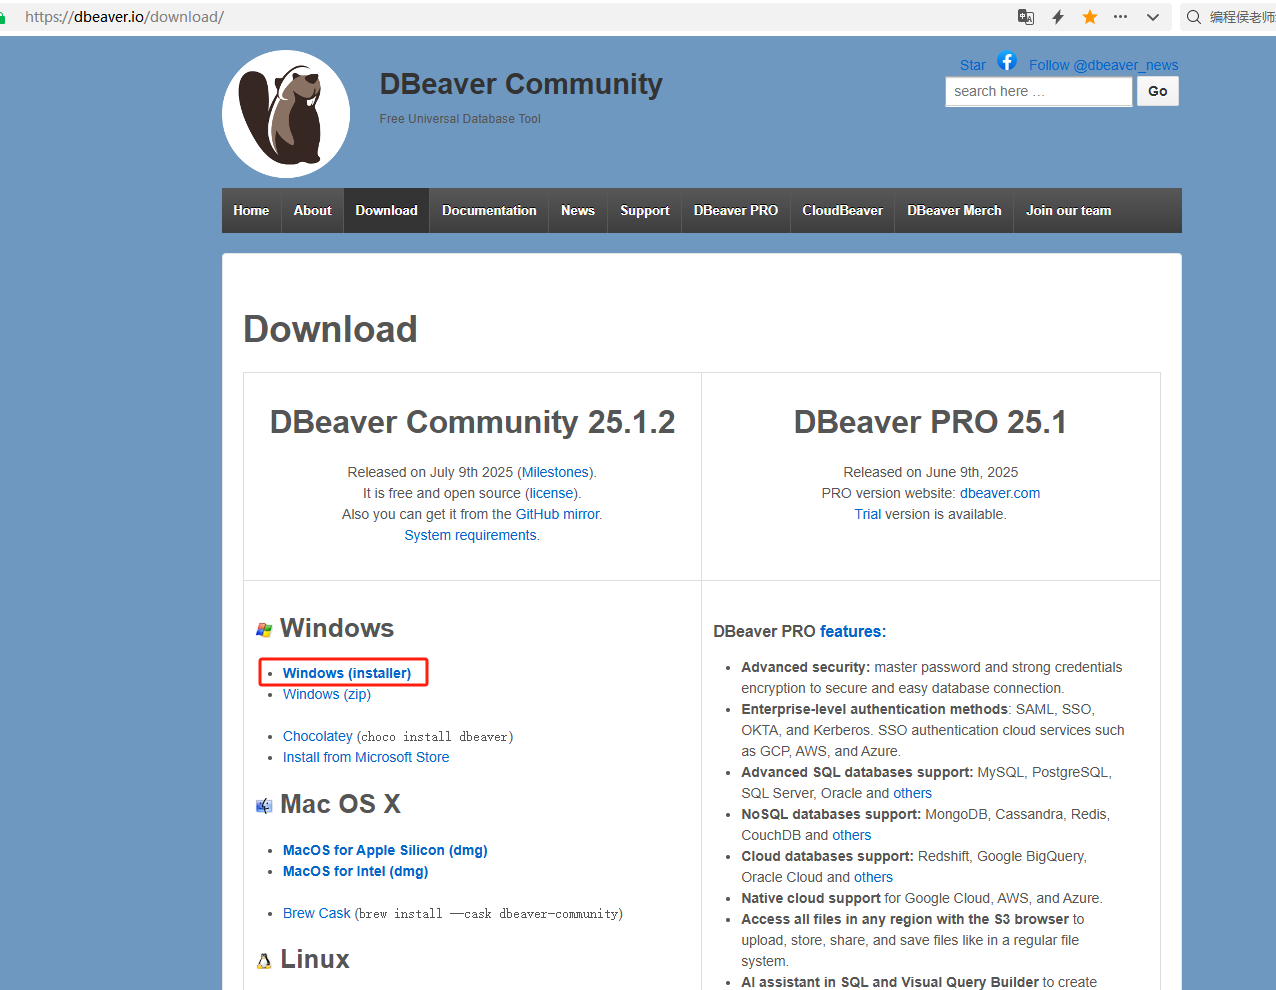Click the Mac icon beside Mac OS X heading
Viewport: 1276px width, 990px height.
[264, 806]
